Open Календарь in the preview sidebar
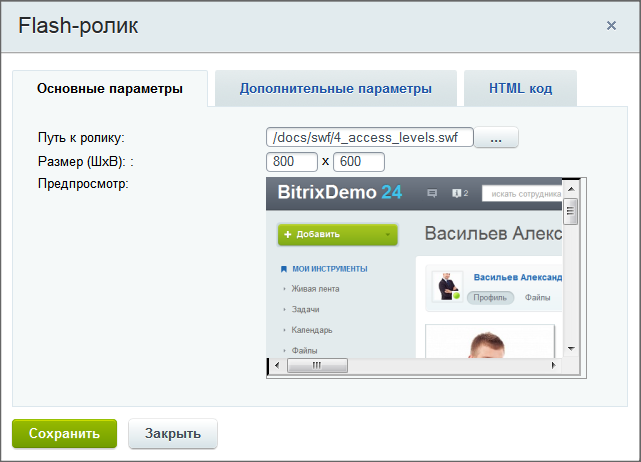 pos(312,330)
